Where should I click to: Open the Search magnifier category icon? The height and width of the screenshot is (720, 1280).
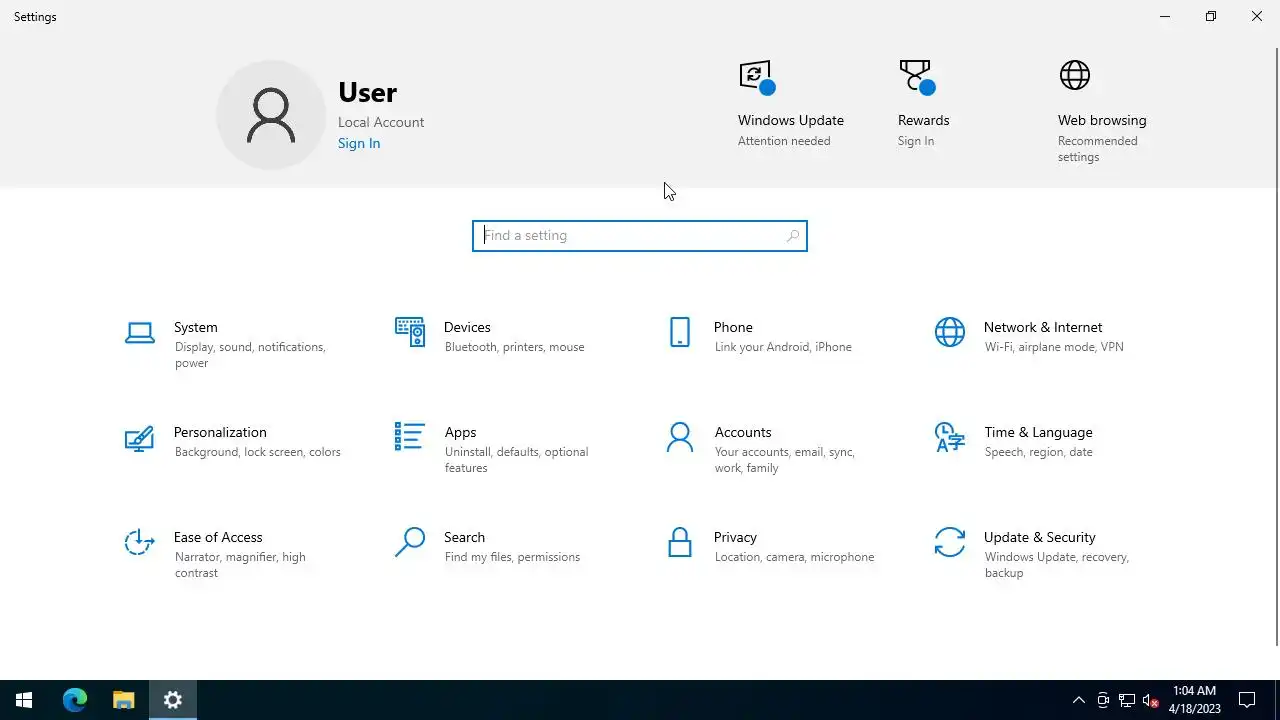(x=410, y=542)
